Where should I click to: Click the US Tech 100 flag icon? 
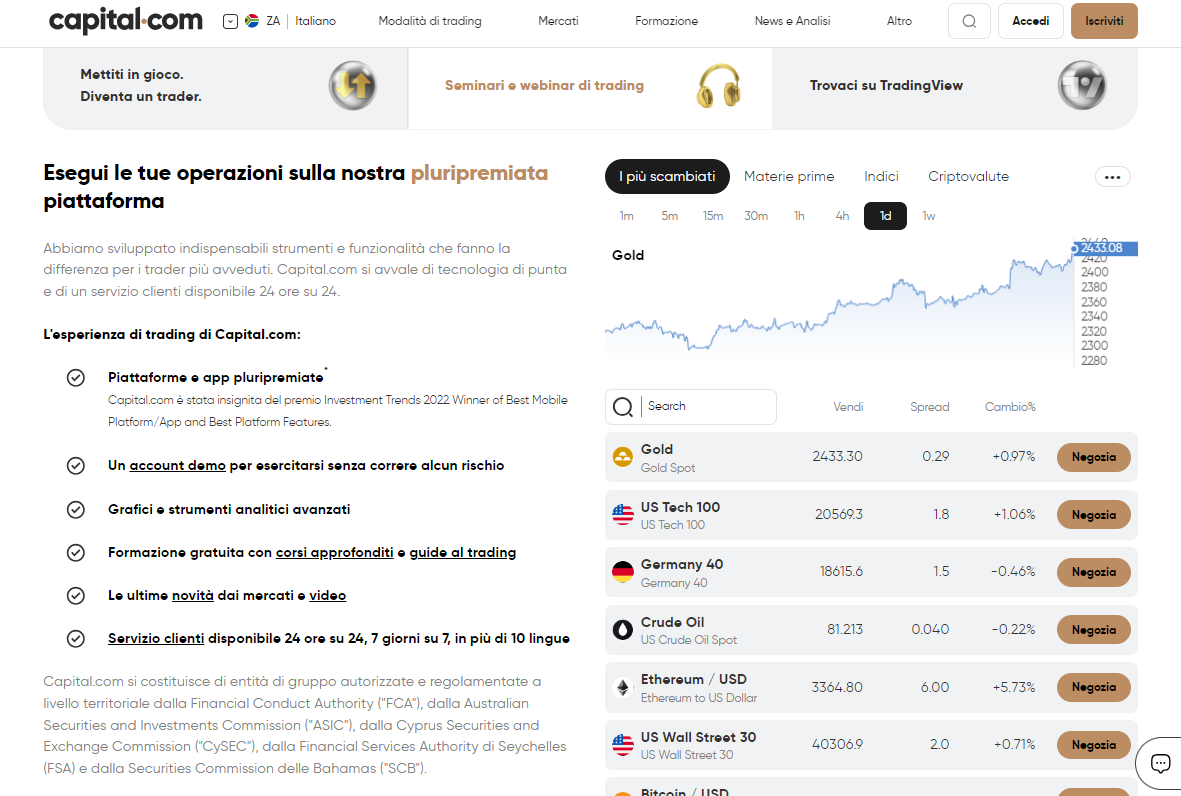(623, 515)
